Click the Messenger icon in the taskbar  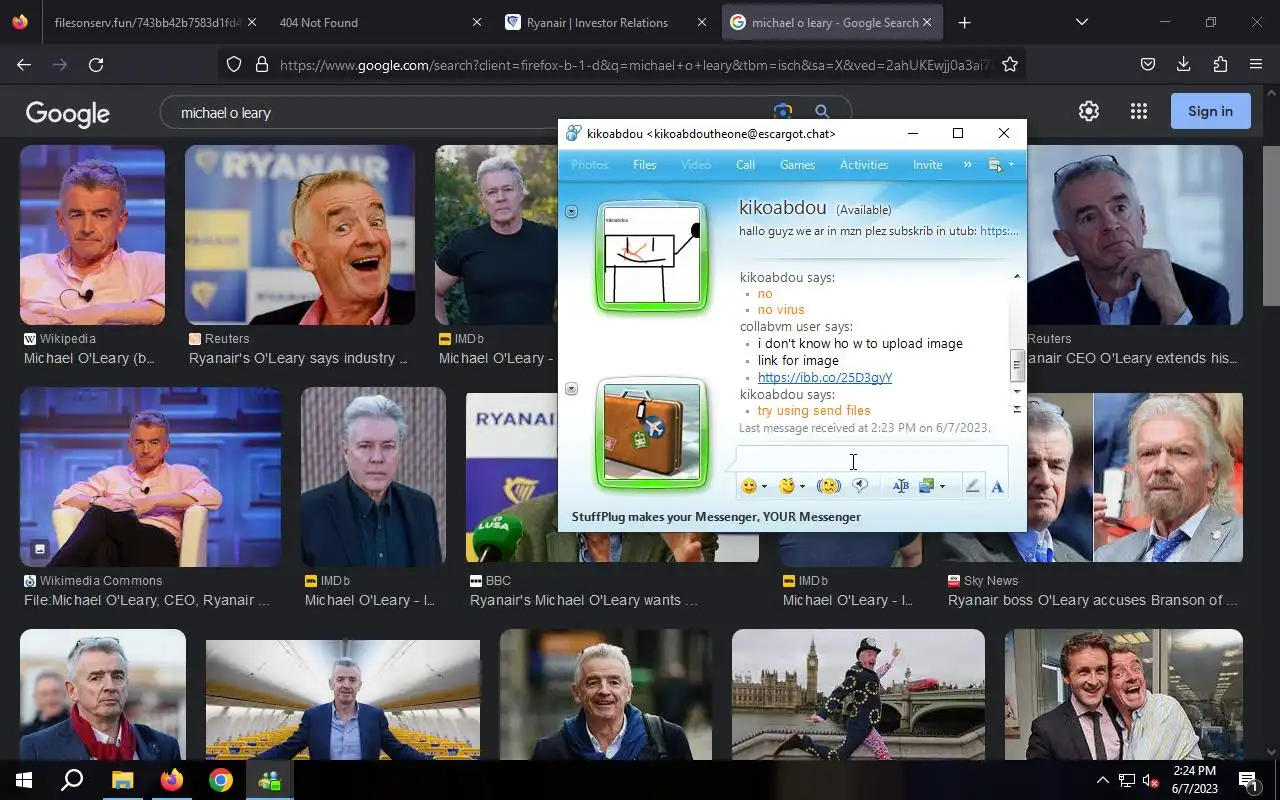tap(269, 780)
